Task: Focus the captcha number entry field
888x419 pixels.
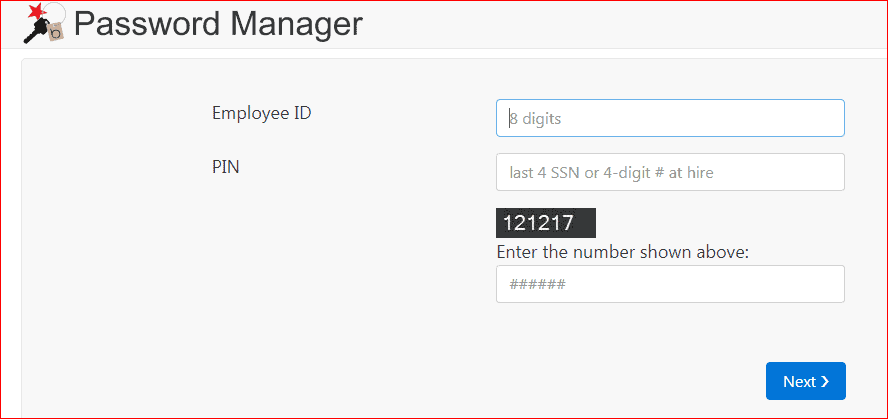Action: click(671, 284)
